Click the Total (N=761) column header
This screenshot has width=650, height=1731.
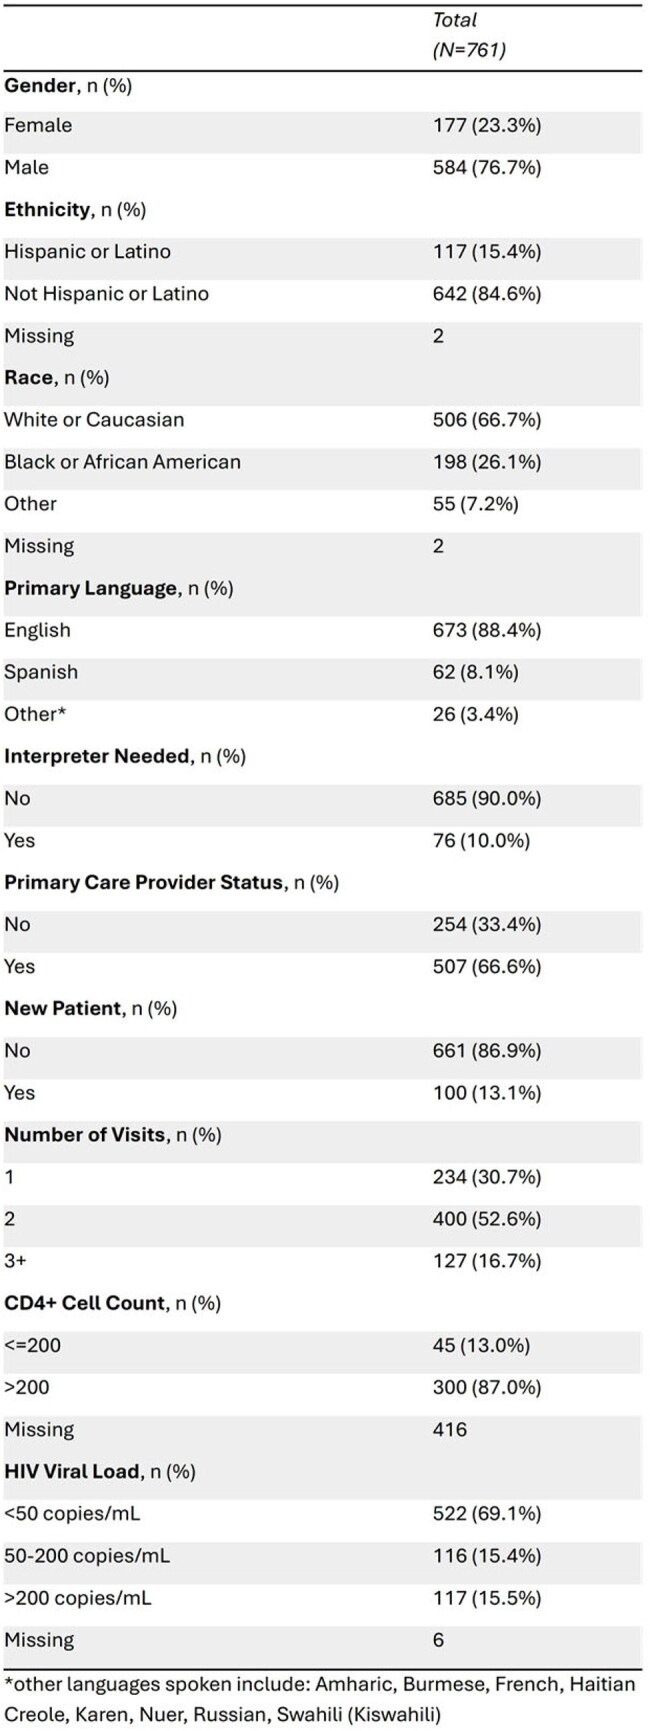[x=469, y=35]
